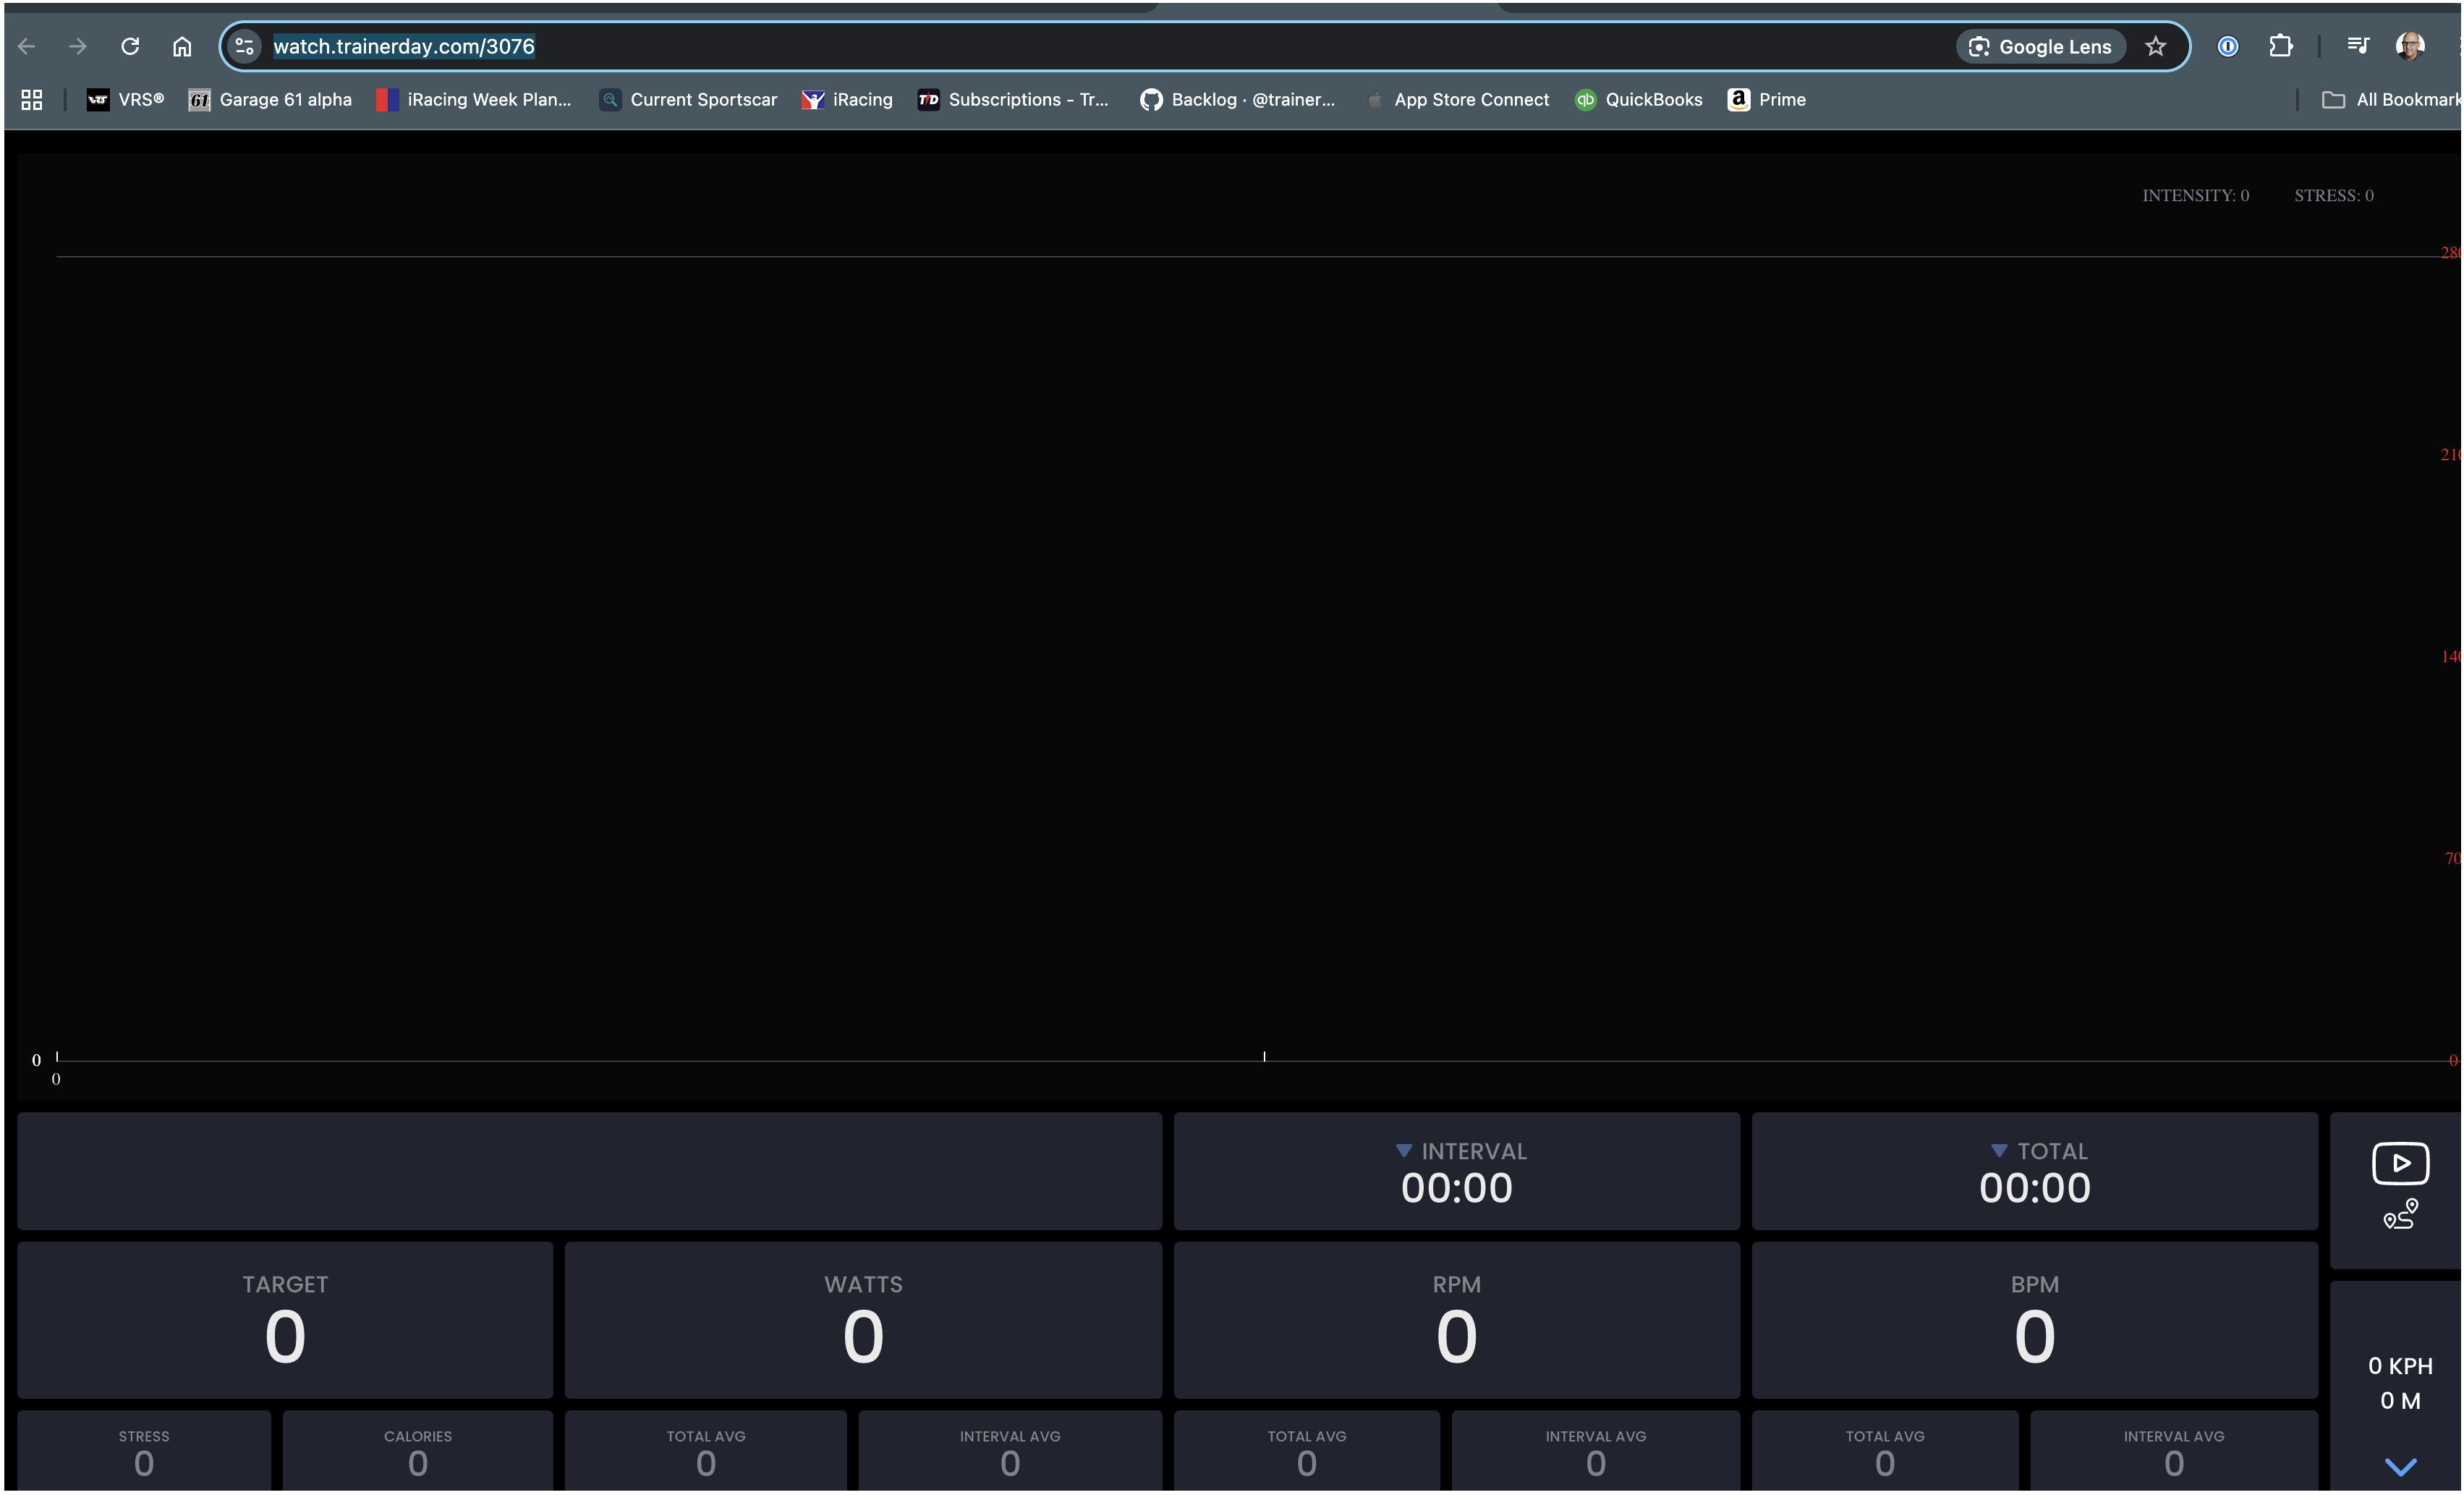The width and height of the screenshot is (2464, 1495).
Task: Bookmark this page with star icon
Action: (2155, 46)
